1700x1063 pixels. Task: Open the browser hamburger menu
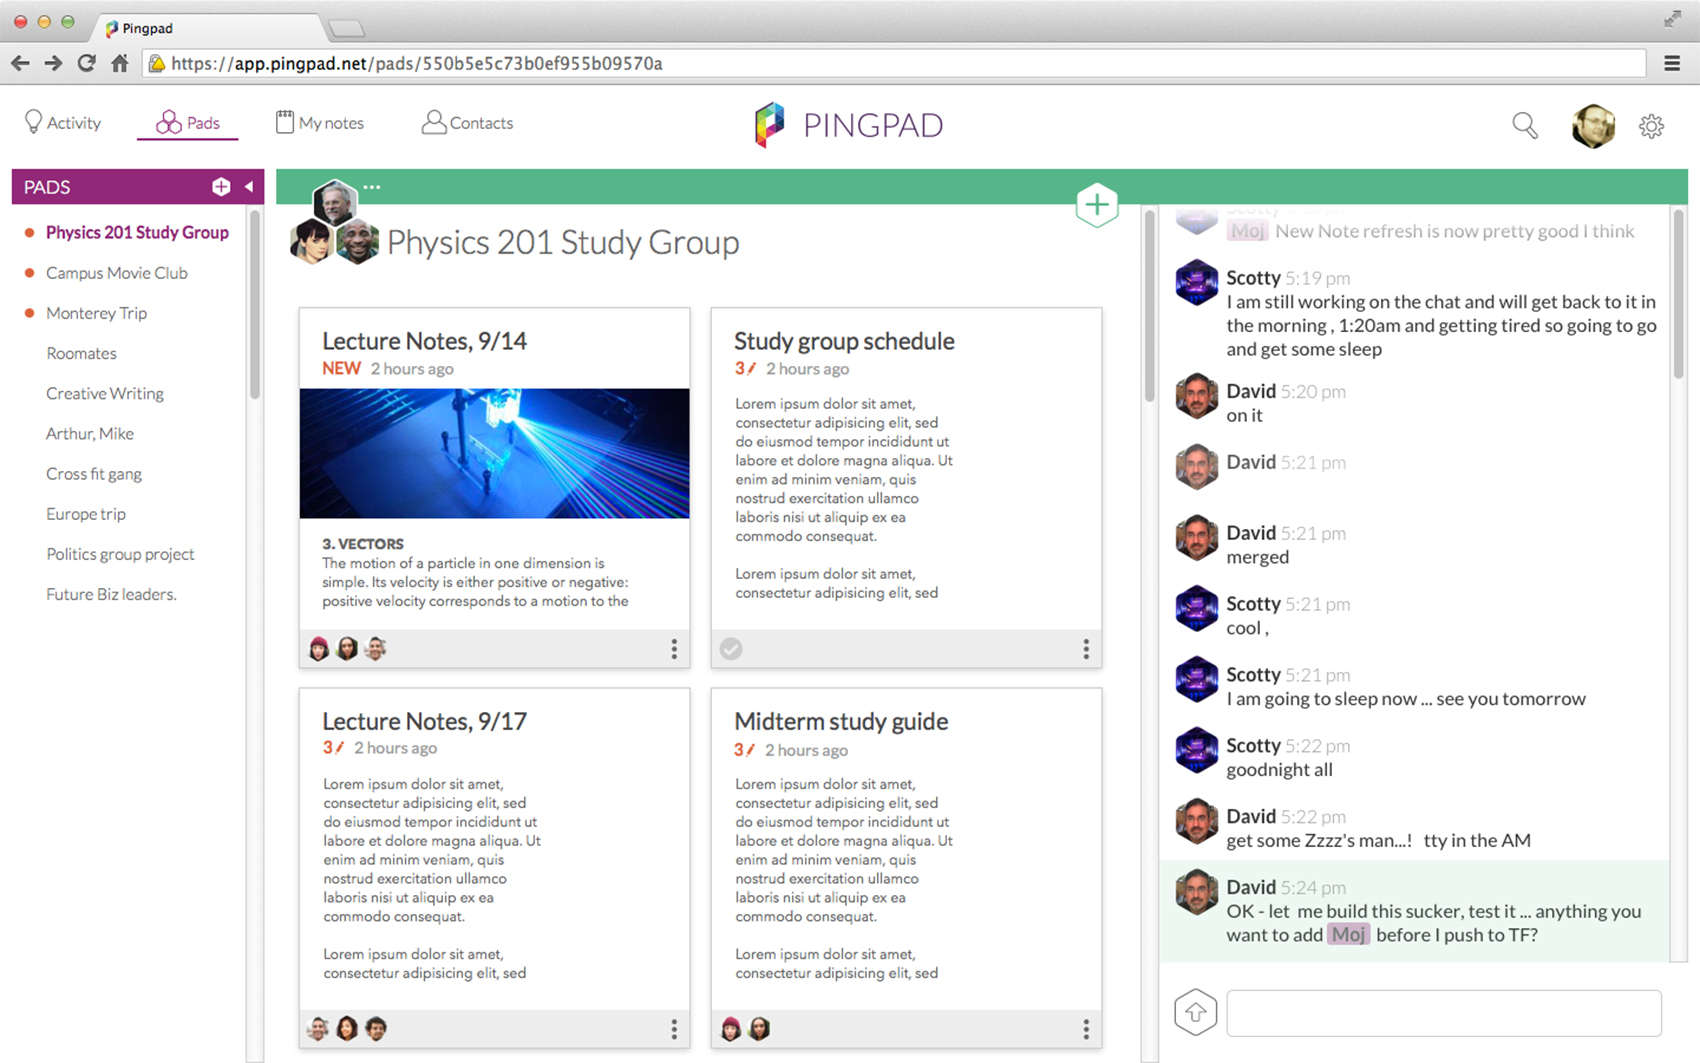(x=1671, y=63)
